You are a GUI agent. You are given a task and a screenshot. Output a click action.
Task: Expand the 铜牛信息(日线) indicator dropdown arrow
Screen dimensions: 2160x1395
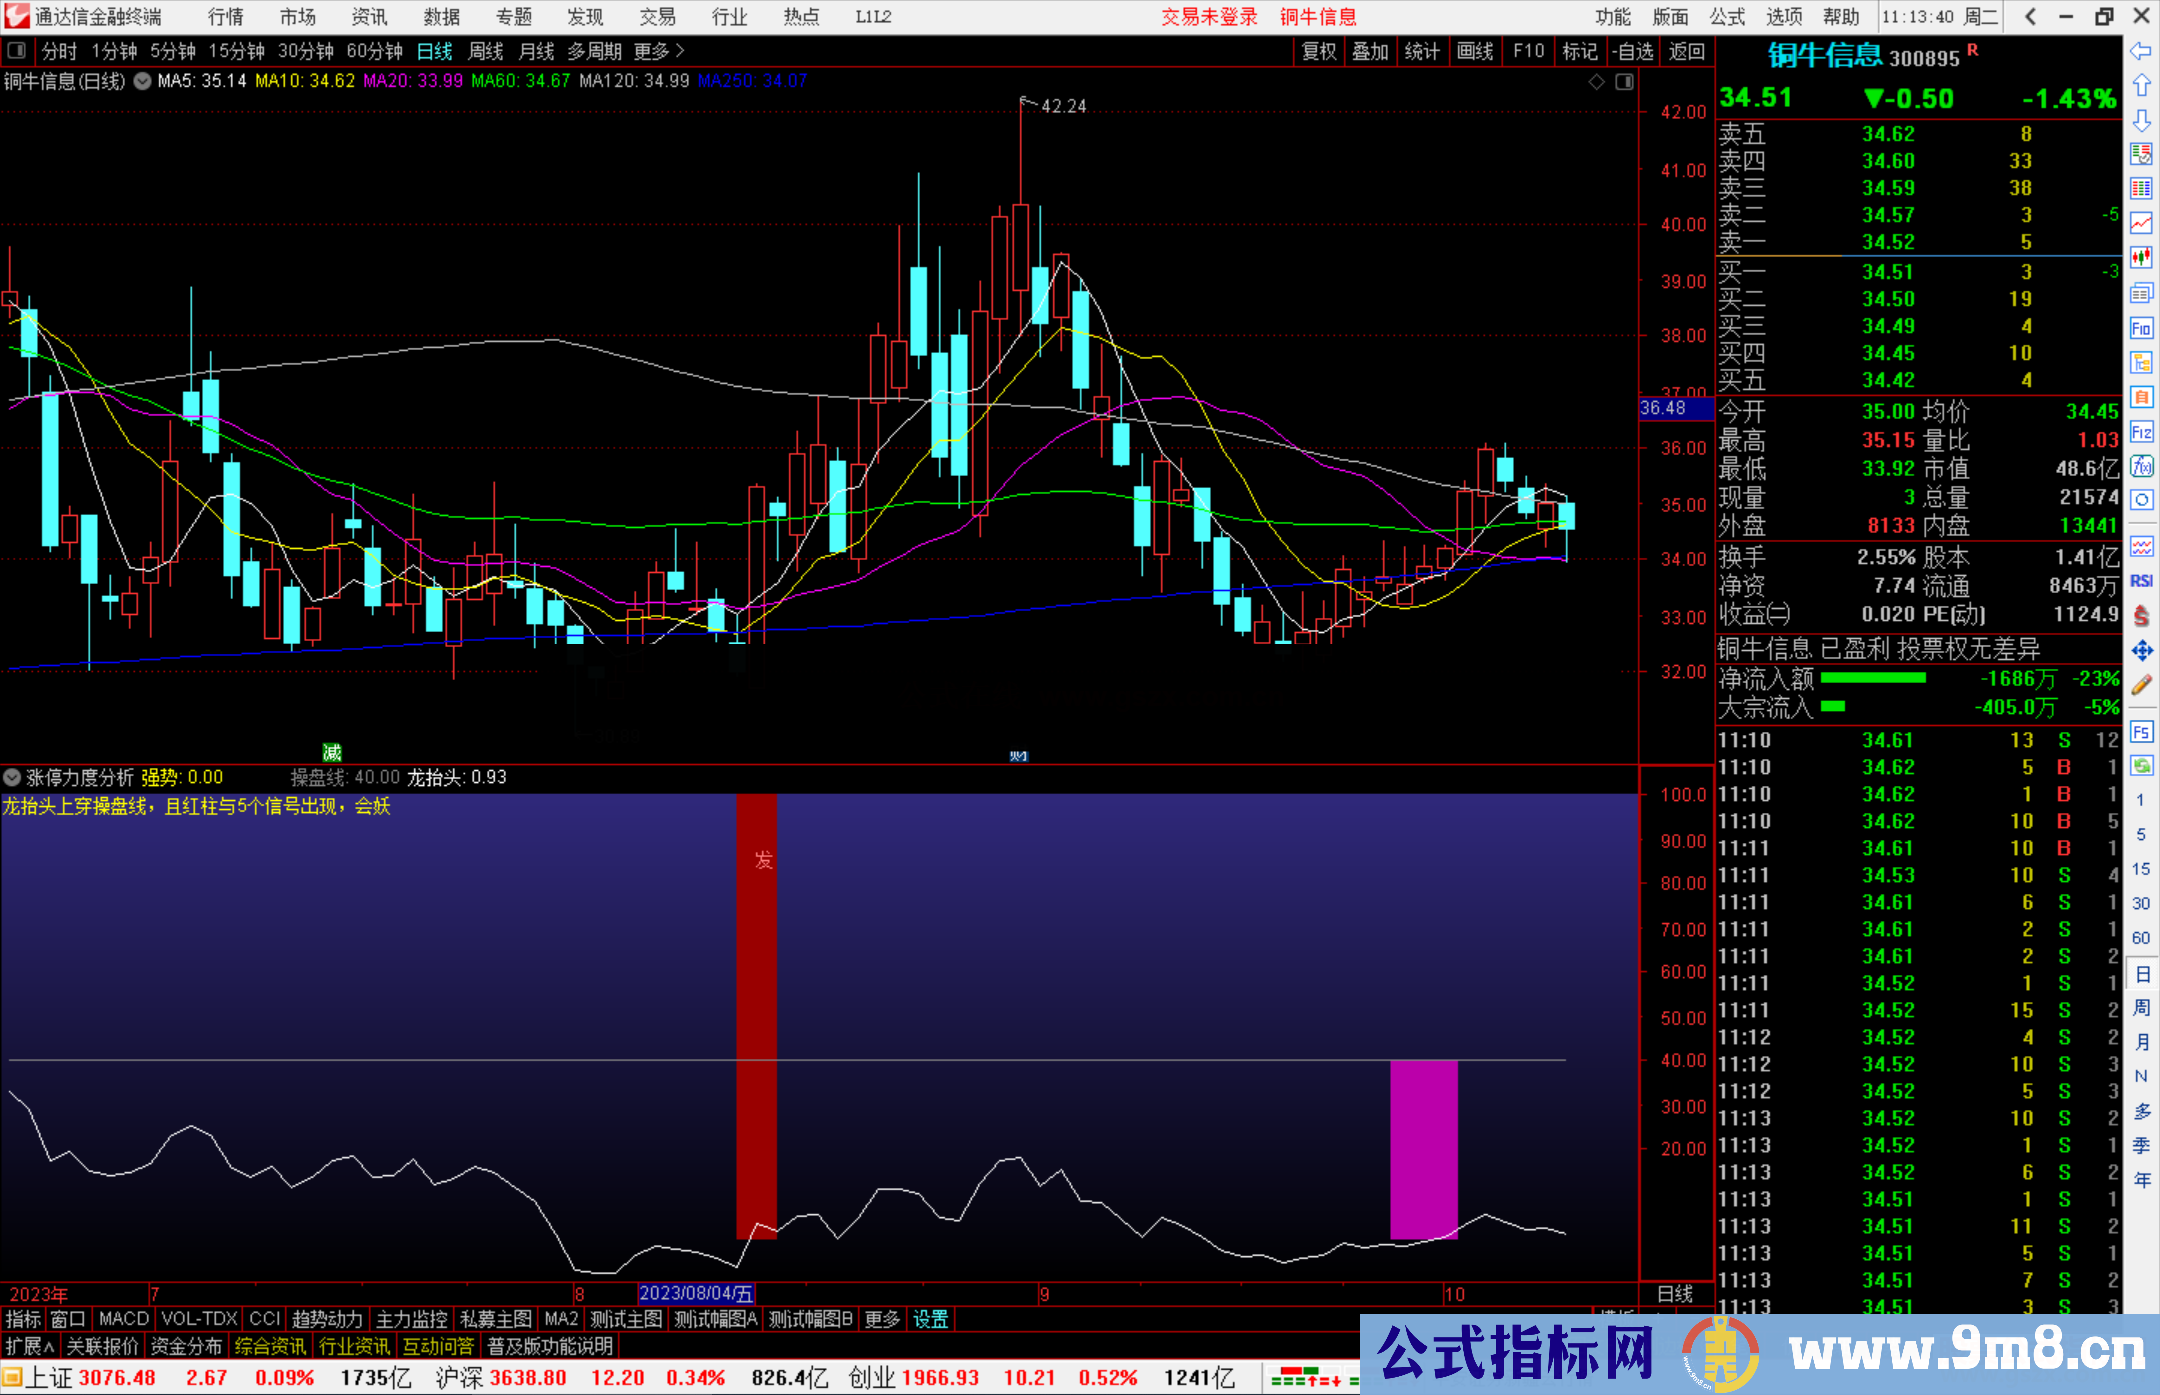(143, 81)
